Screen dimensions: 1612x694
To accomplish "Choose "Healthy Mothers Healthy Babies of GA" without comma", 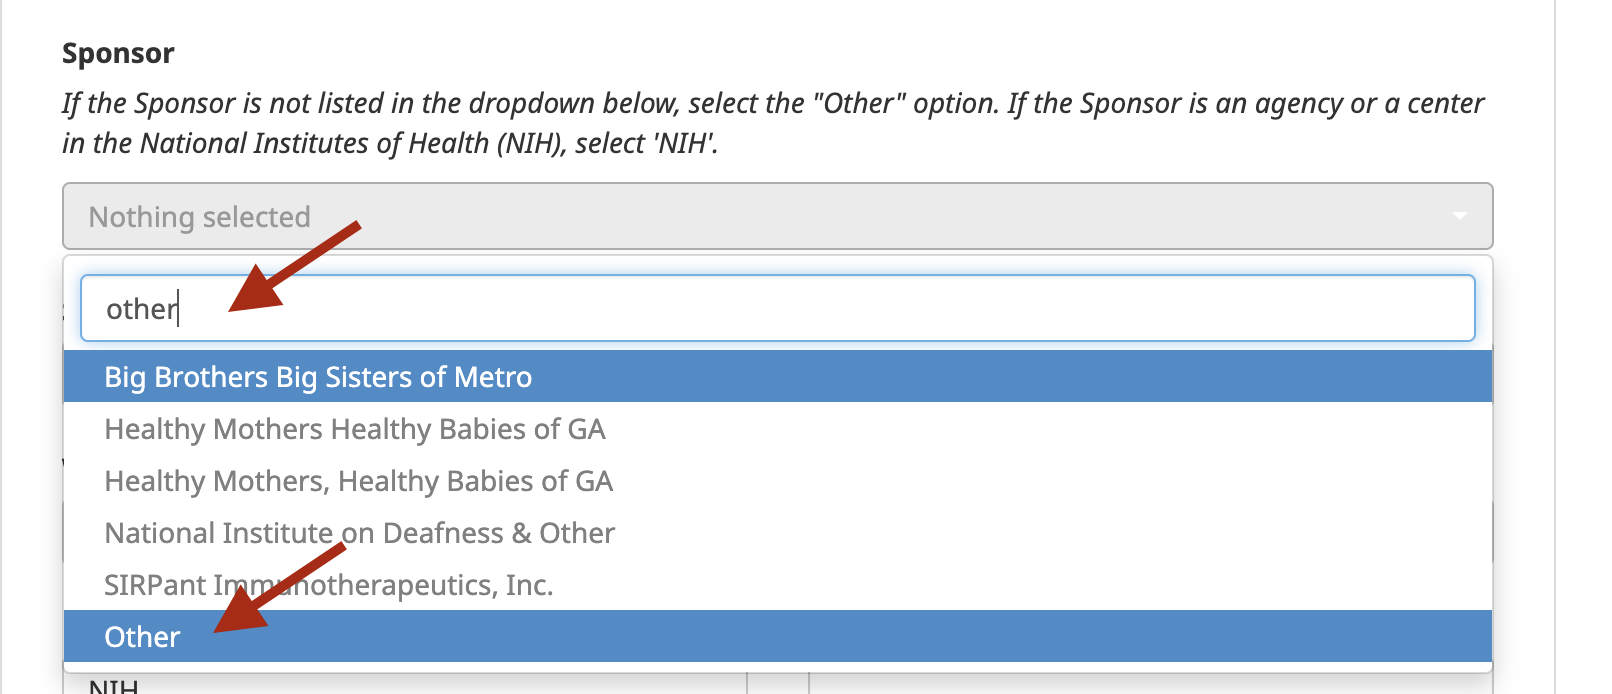I will 355,429.
